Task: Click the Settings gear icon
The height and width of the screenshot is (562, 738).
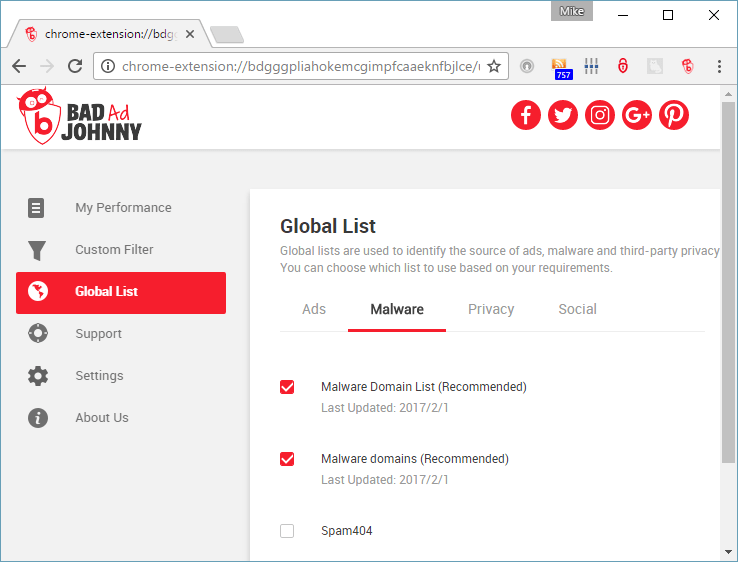Action: point(38,376)
